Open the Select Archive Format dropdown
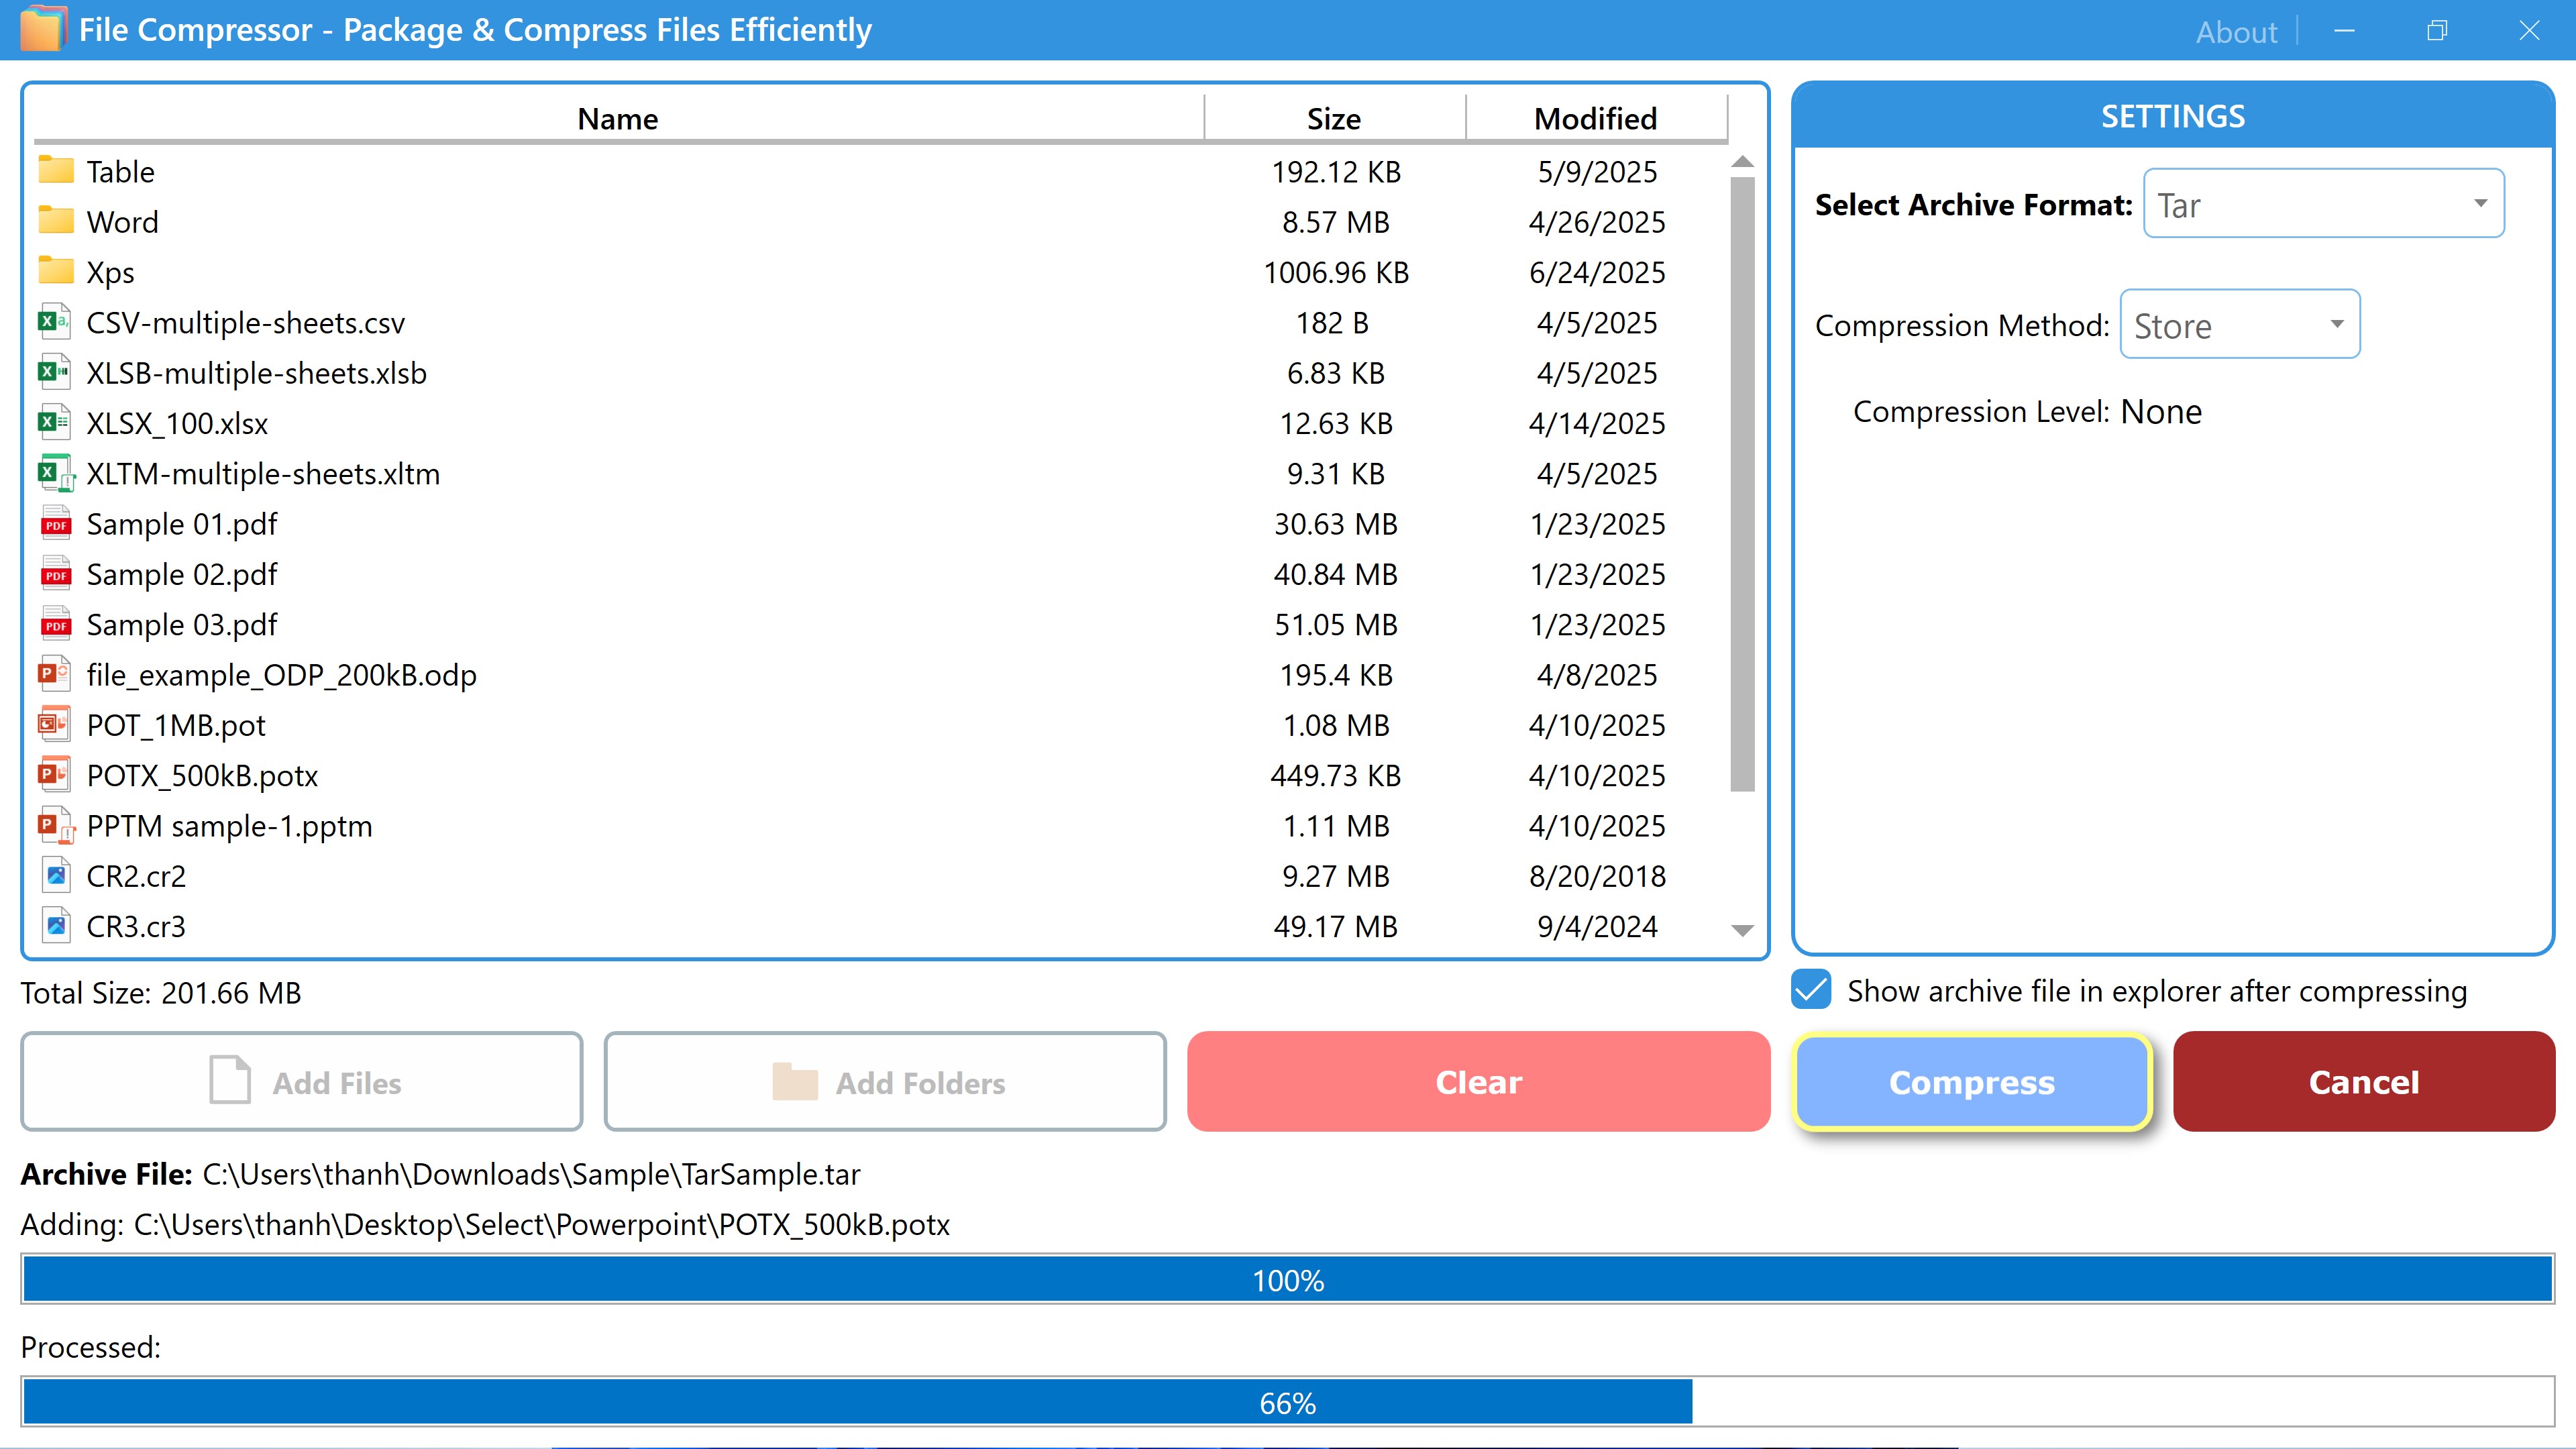Image resolution: width=2576 pixels, height=1449 pixels. pyautogui.click(x=2323, y=204)
